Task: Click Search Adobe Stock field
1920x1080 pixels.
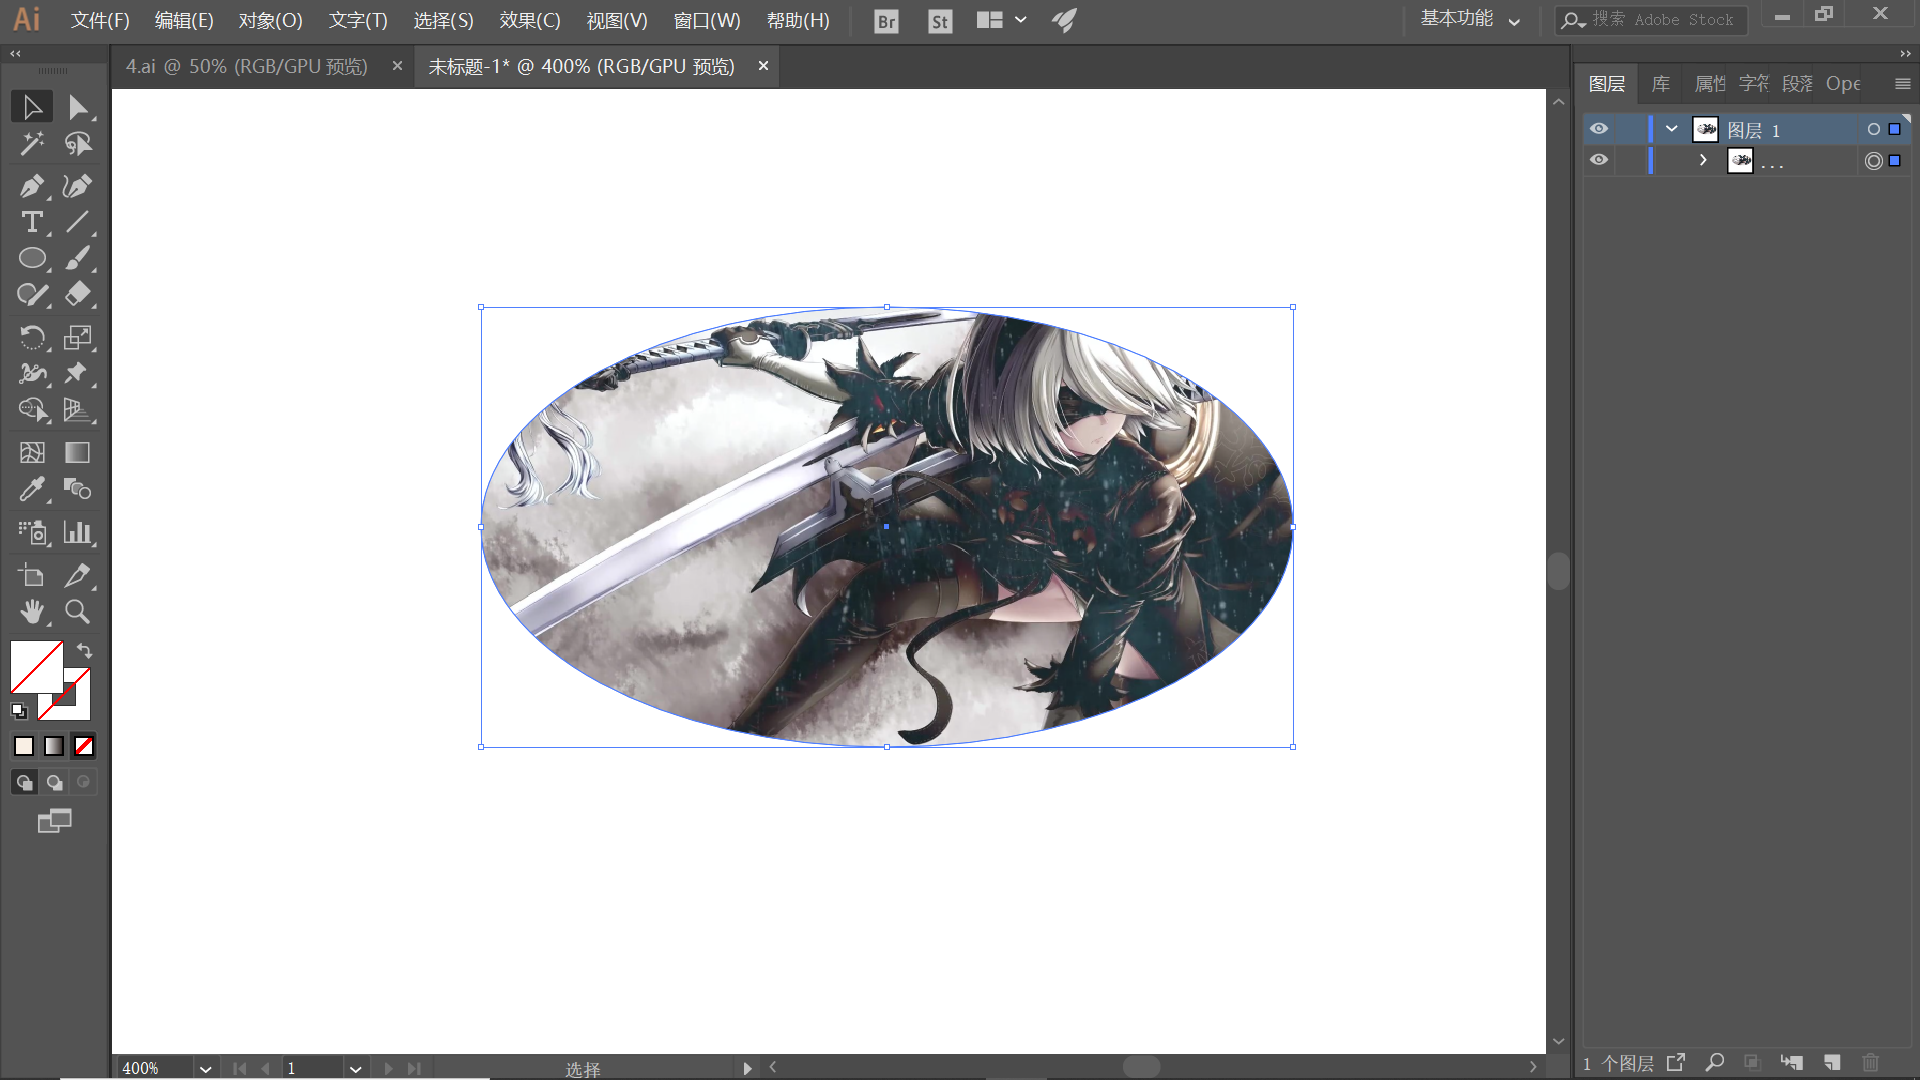Action: (1651, 20)
